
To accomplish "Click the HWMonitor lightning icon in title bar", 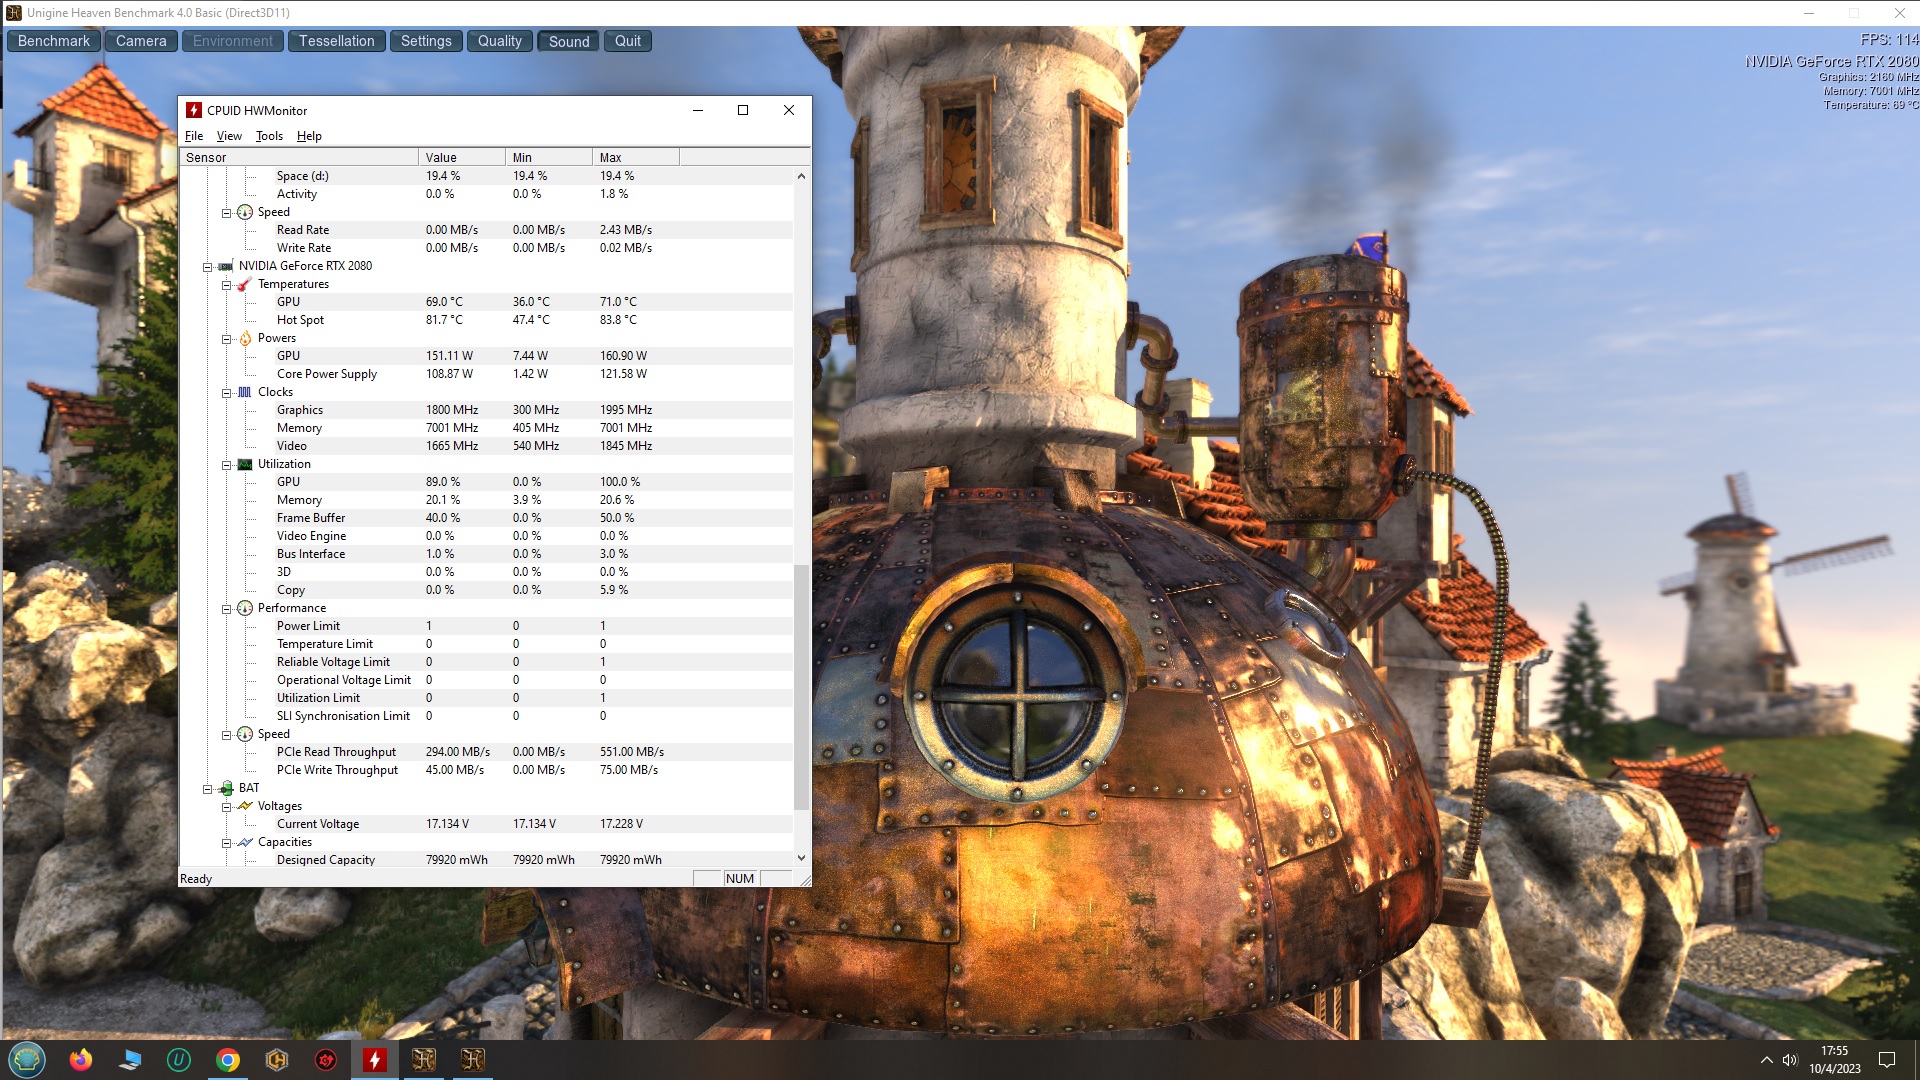I will (194, 110).
